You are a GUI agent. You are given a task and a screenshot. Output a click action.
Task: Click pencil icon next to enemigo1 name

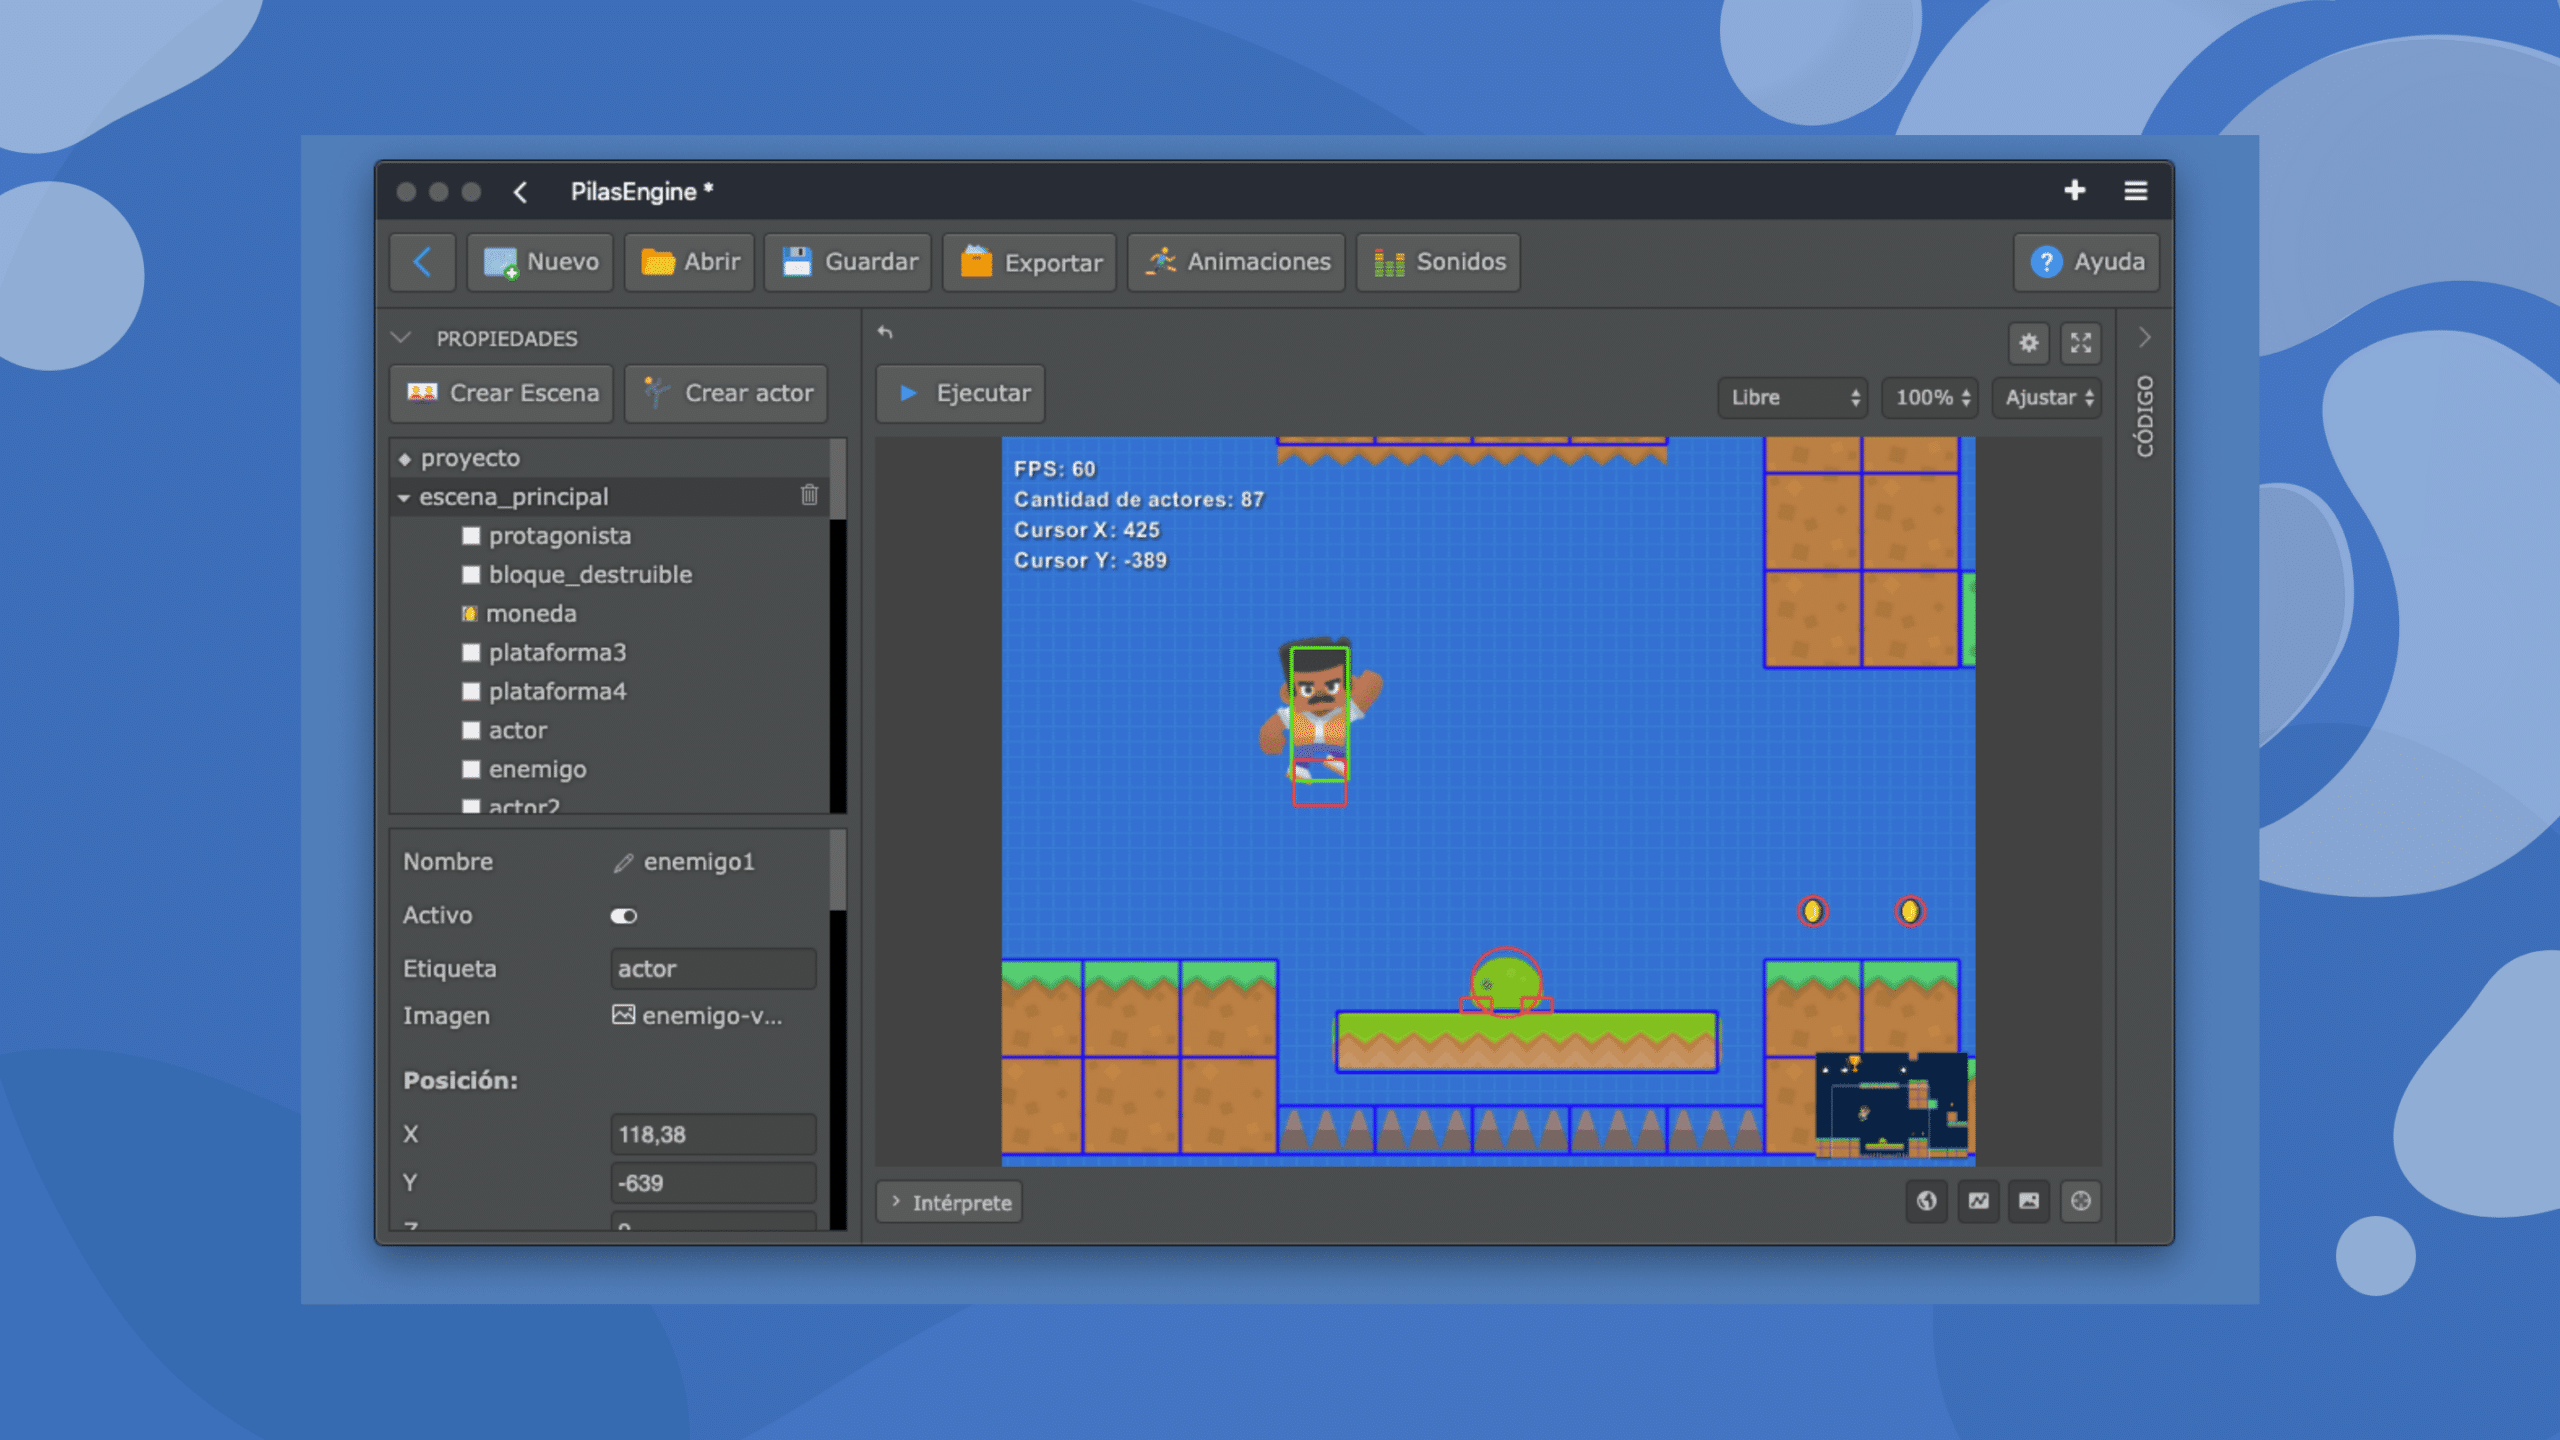623,862
